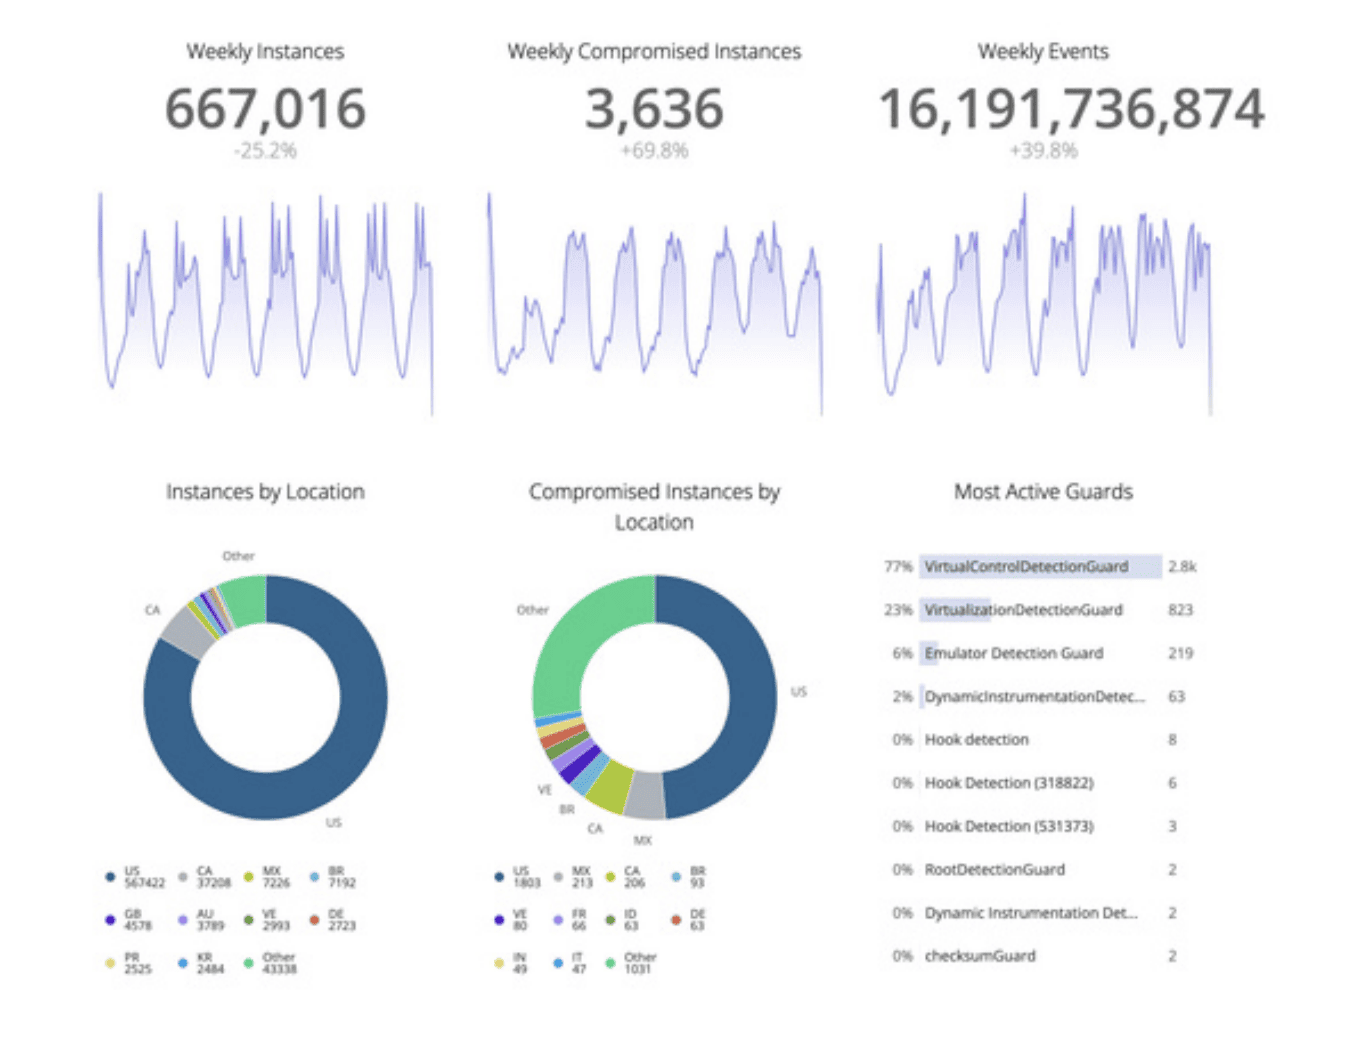1348x1041 pixels.
Task: Click the GB 4578 legend swatch
Action: coord(110,920)
